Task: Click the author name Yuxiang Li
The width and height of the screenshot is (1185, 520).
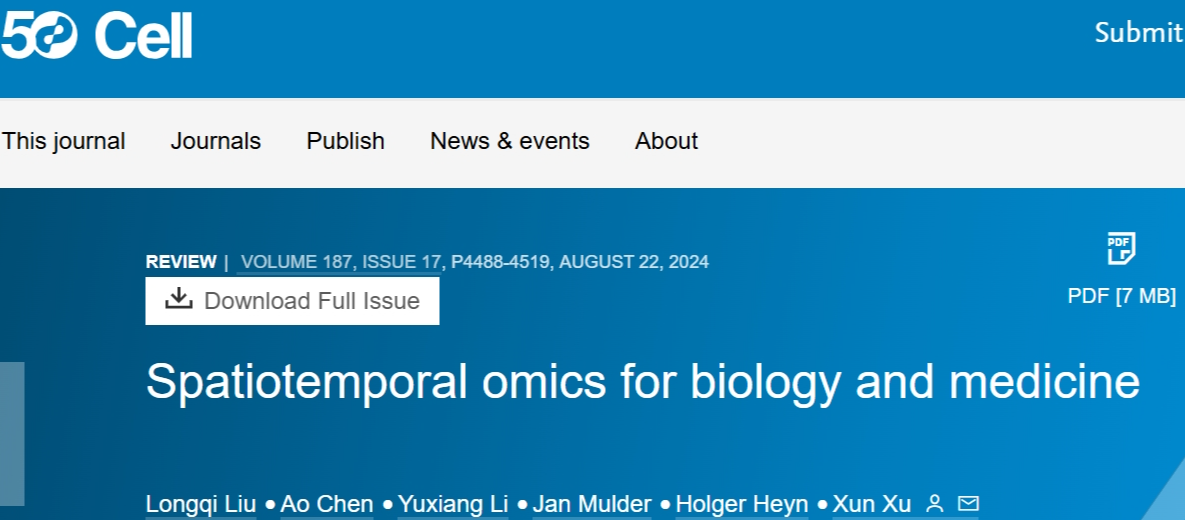Action: coord(453,504)
